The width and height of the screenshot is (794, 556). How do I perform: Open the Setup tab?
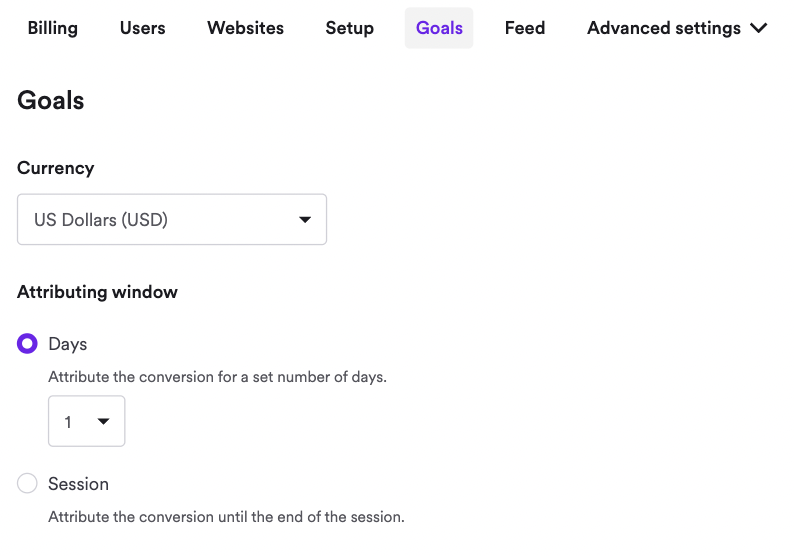click(x=349, y=28)
